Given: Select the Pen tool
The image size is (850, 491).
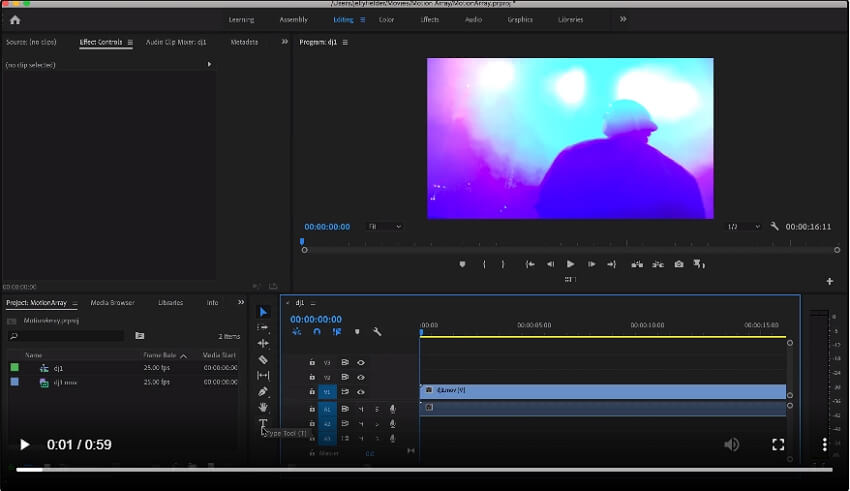Looking at the screenshot, I should pos(263,391).
